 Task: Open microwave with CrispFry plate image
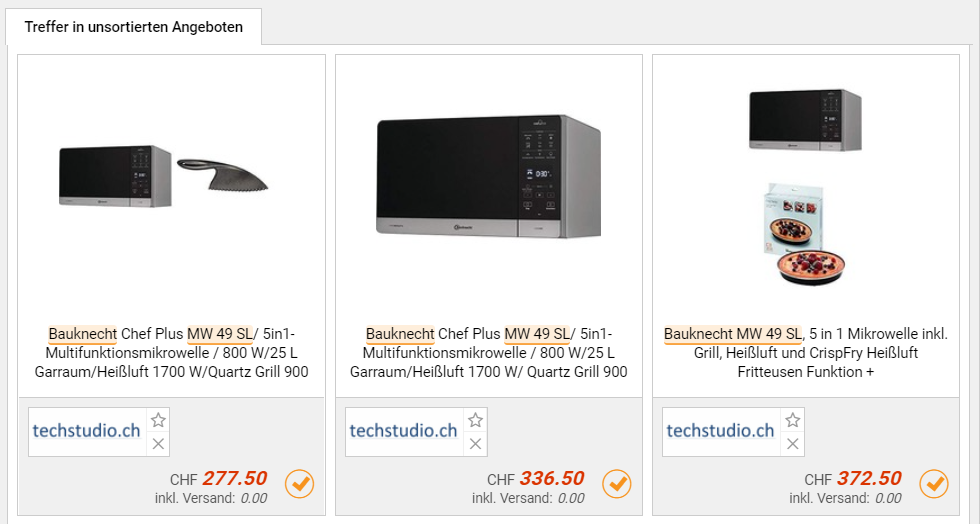tap(805, 185)
